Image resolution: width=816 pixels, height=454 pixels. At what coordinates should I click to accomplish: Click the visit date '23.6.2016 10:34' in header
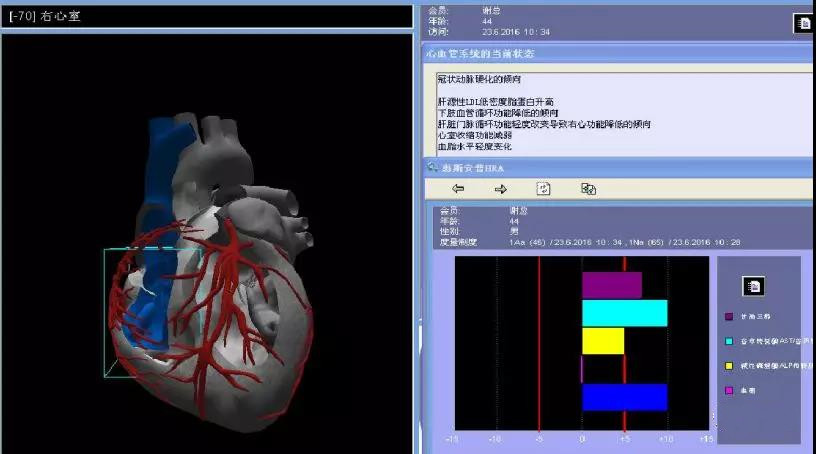pyautogui.click(x=516, y=32)
